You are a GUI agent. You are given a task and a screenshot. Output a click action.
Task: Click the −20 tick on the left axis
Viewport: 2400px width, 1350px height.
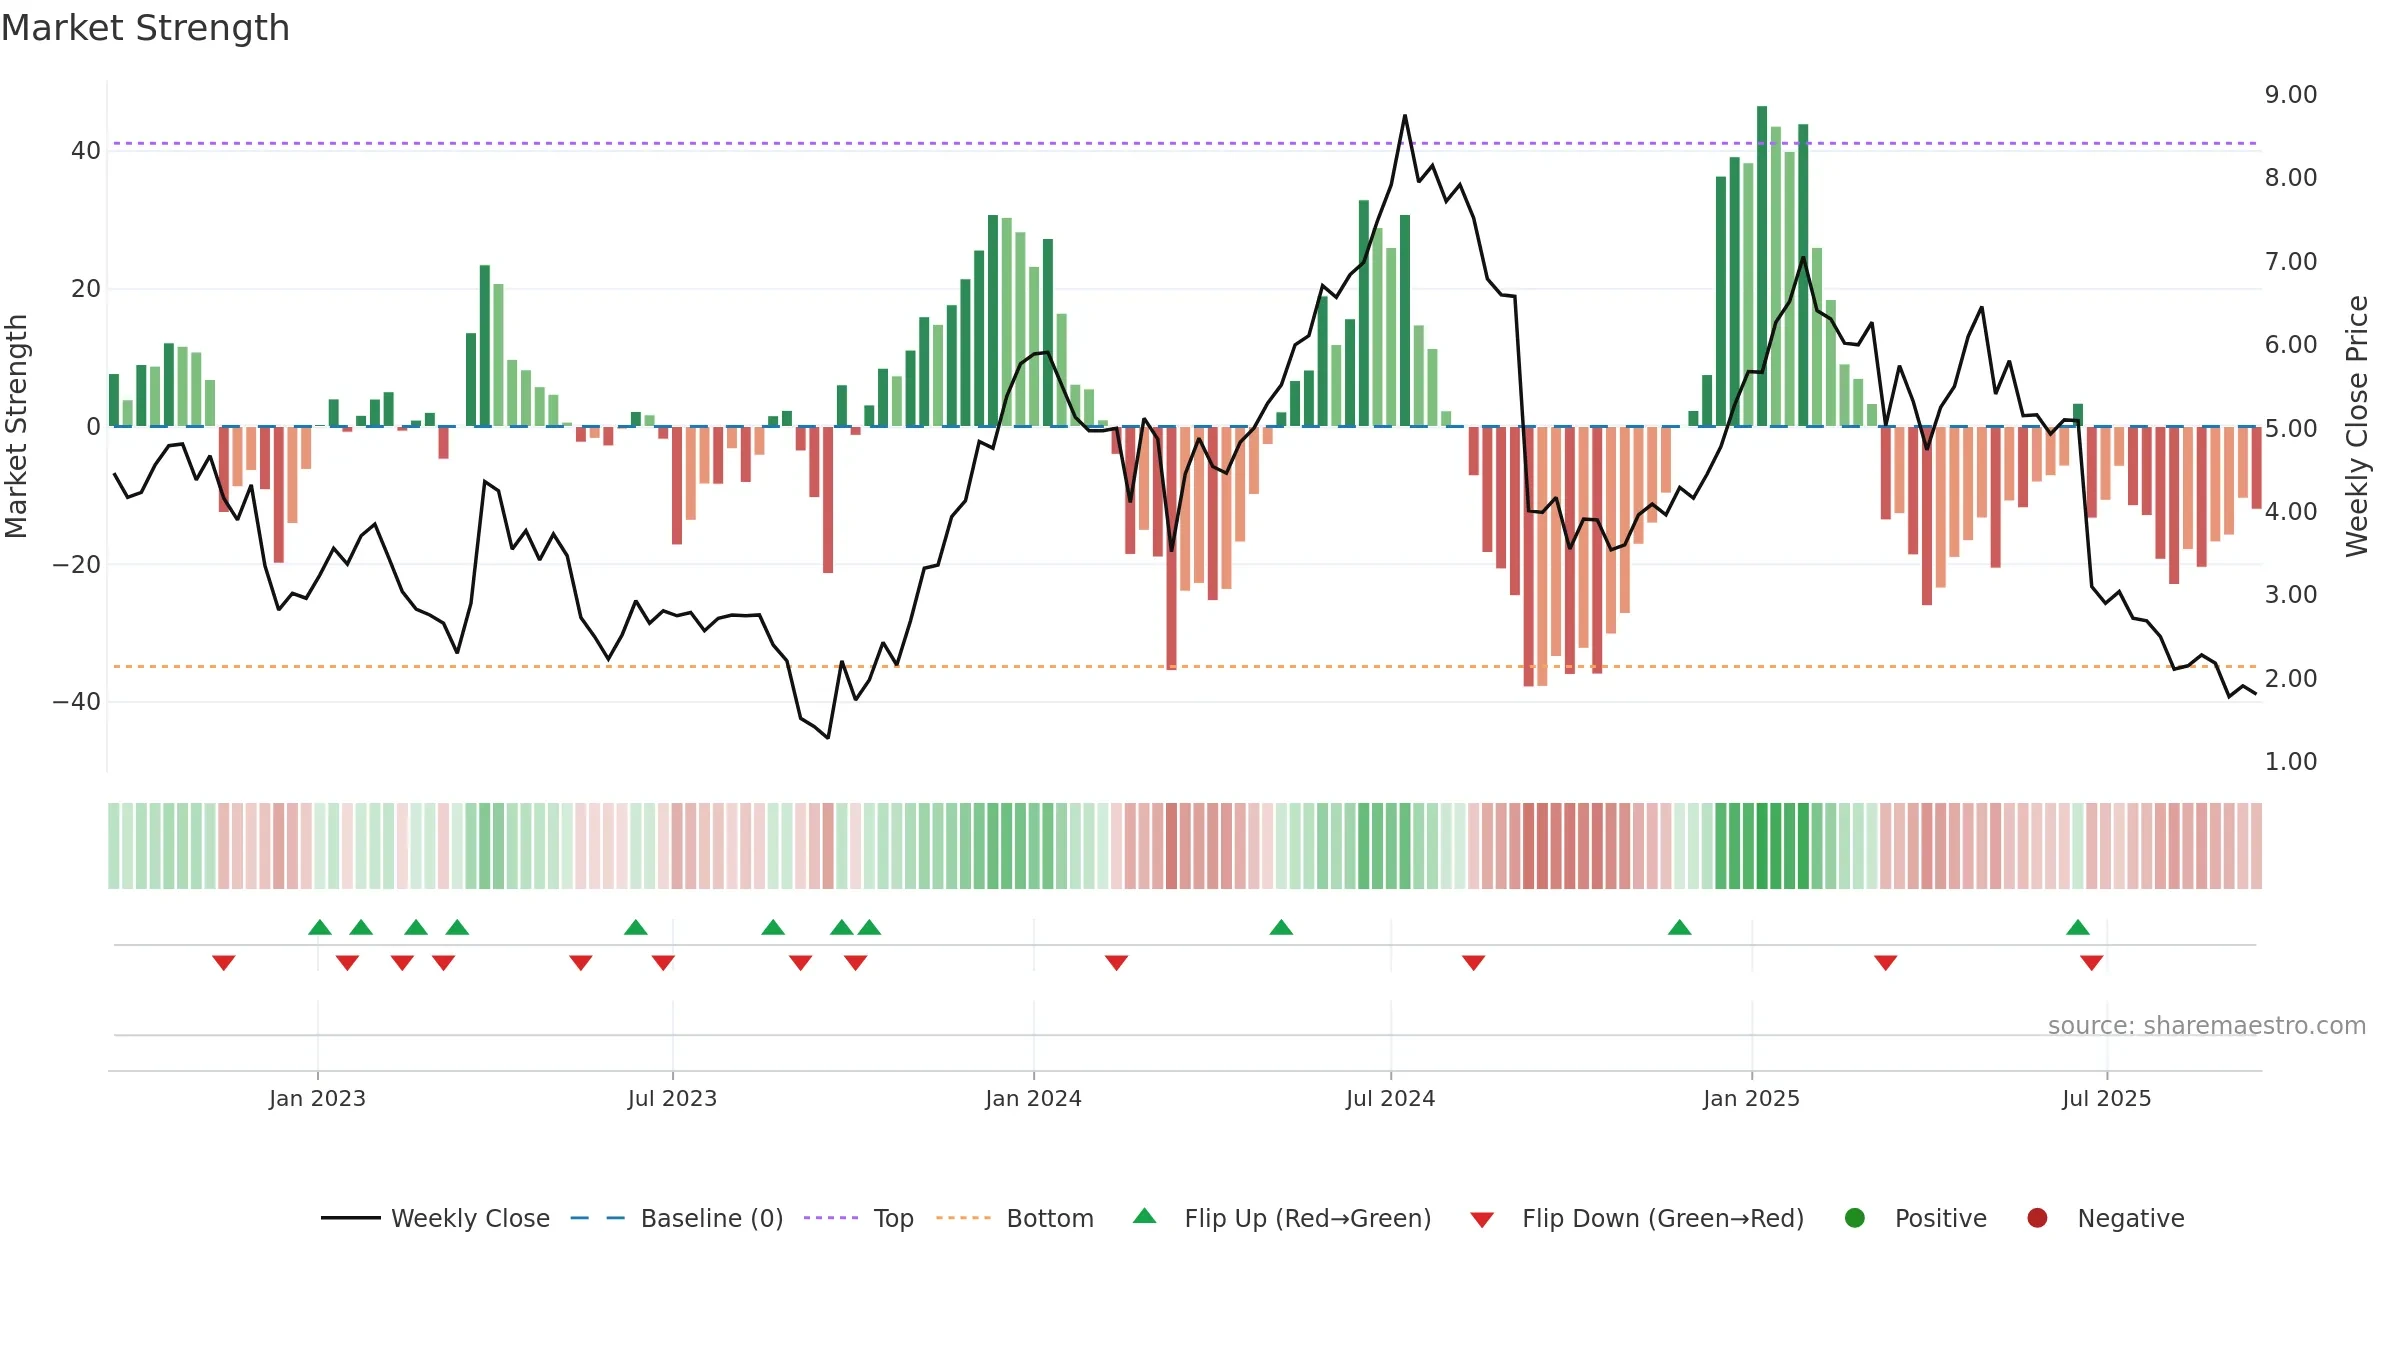tap(76, 565)
